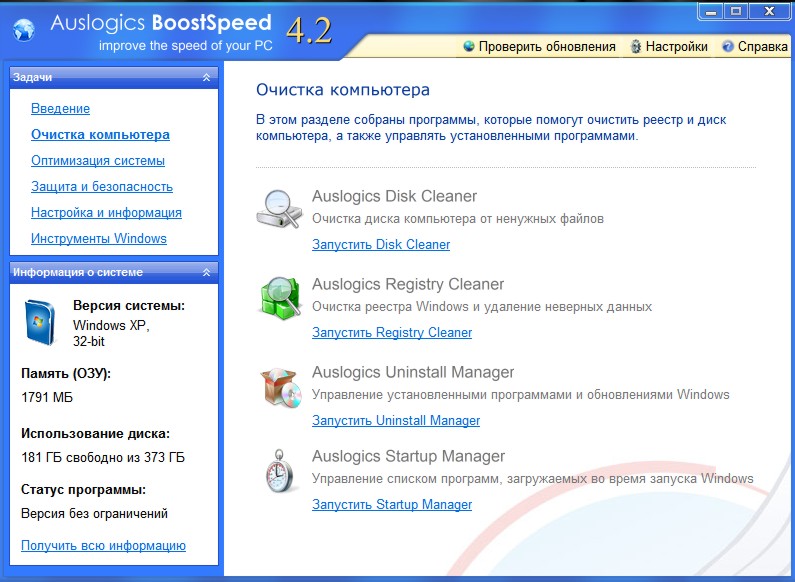The height and width of the screenshot is (582, 795).
Task: Click the 1791 МБ memory value
Action: tap(47, 397)
